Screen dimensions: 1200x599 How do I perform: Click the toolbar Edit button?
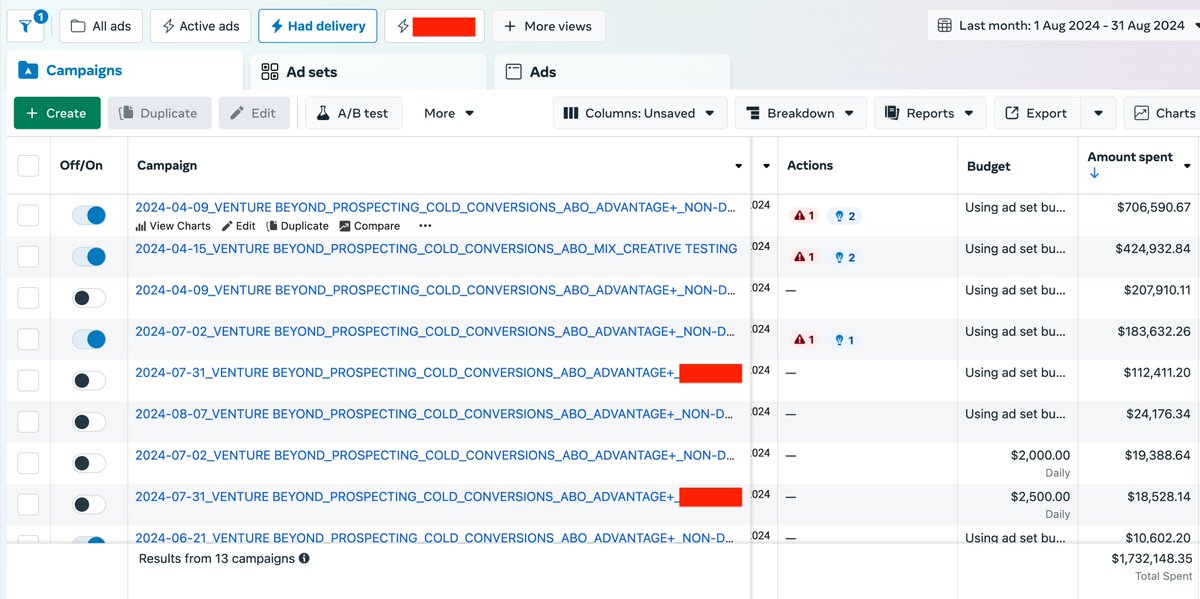254,113
